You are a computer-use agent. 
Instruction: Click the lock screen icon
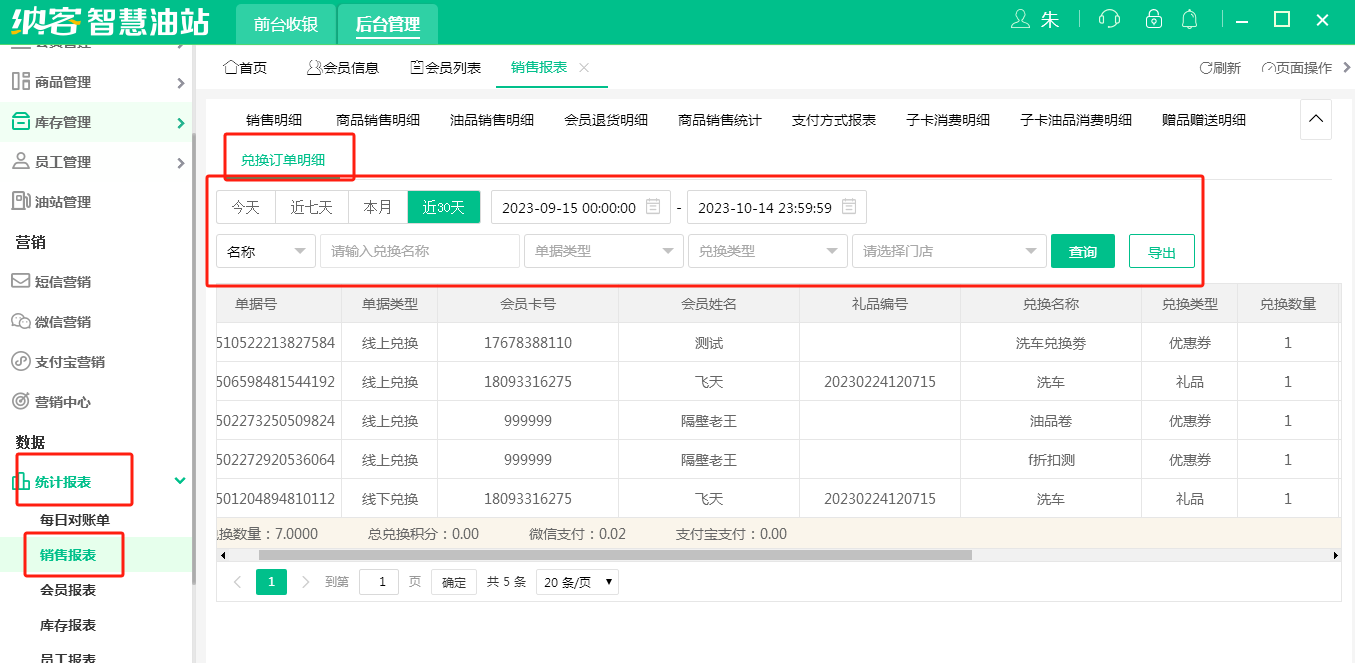click(1154, 20)
